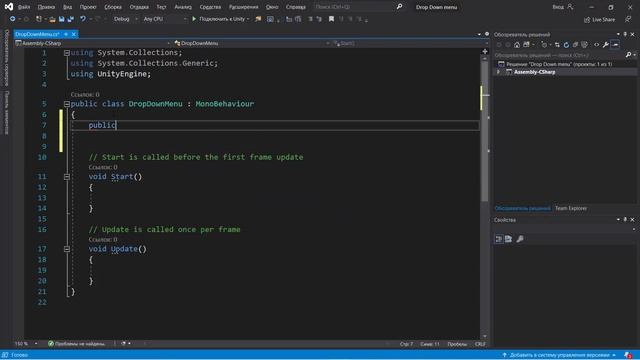Collapse the using directives block at line 1

(67, 53)
